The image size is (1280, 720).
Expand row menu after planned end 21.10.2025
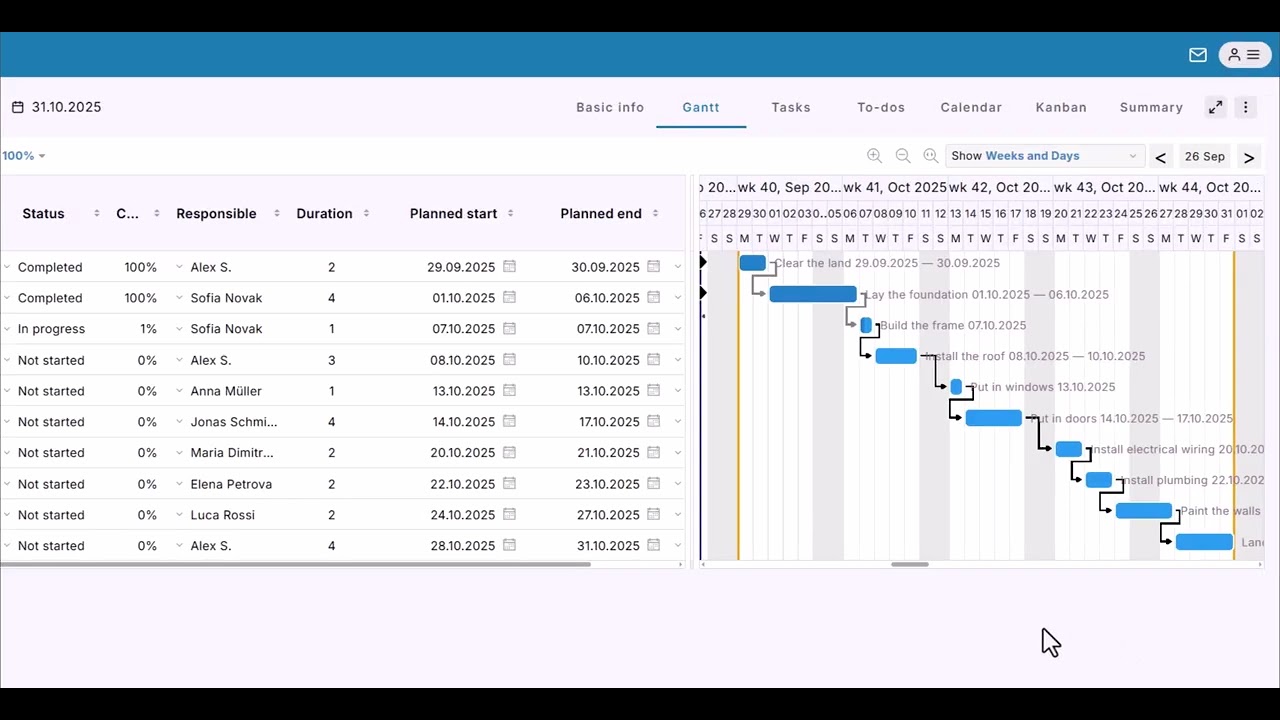(x=677, y=453)
